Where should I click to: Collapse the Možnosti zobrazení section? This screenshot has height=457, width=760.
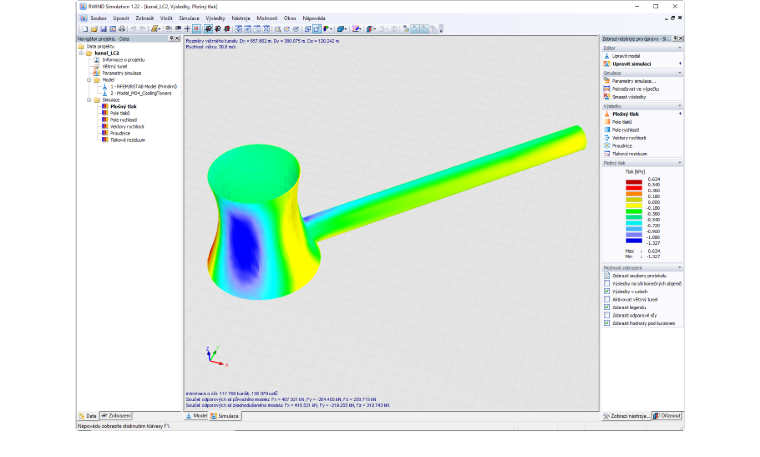[680, 268]
